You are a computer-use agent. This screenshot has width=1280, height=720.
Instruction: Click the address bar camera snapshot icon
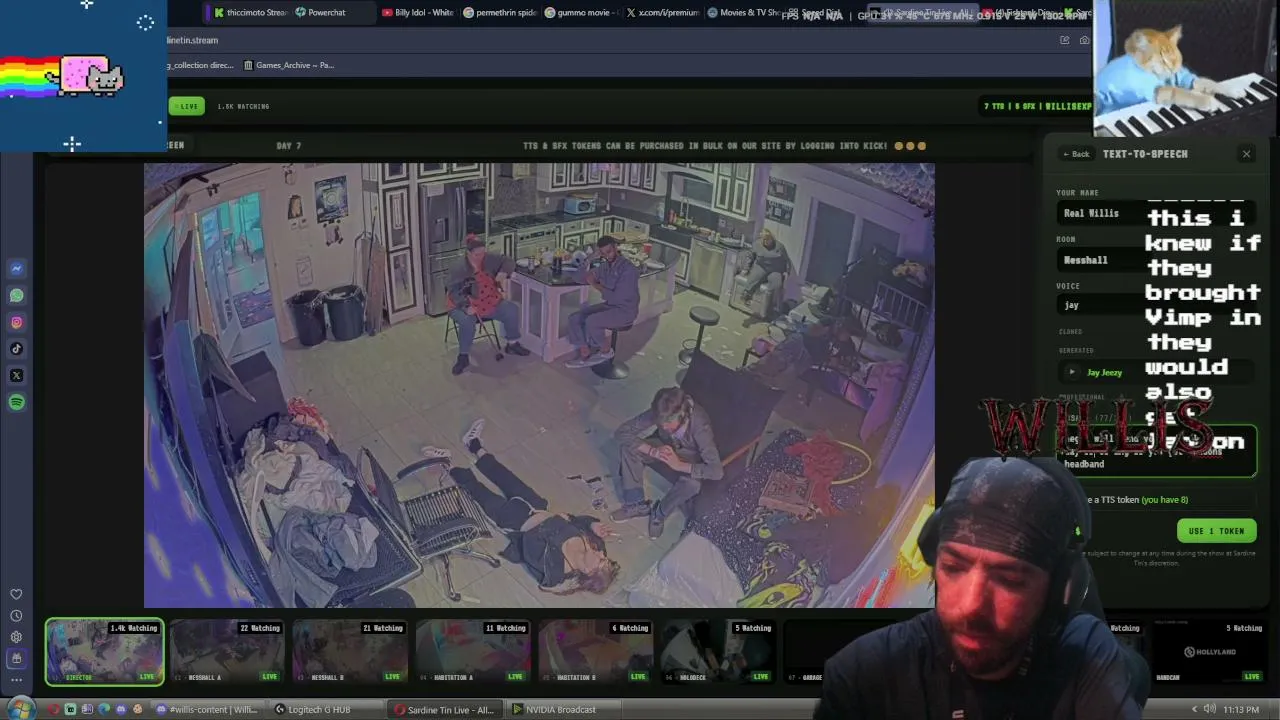tap(1085, 40)
